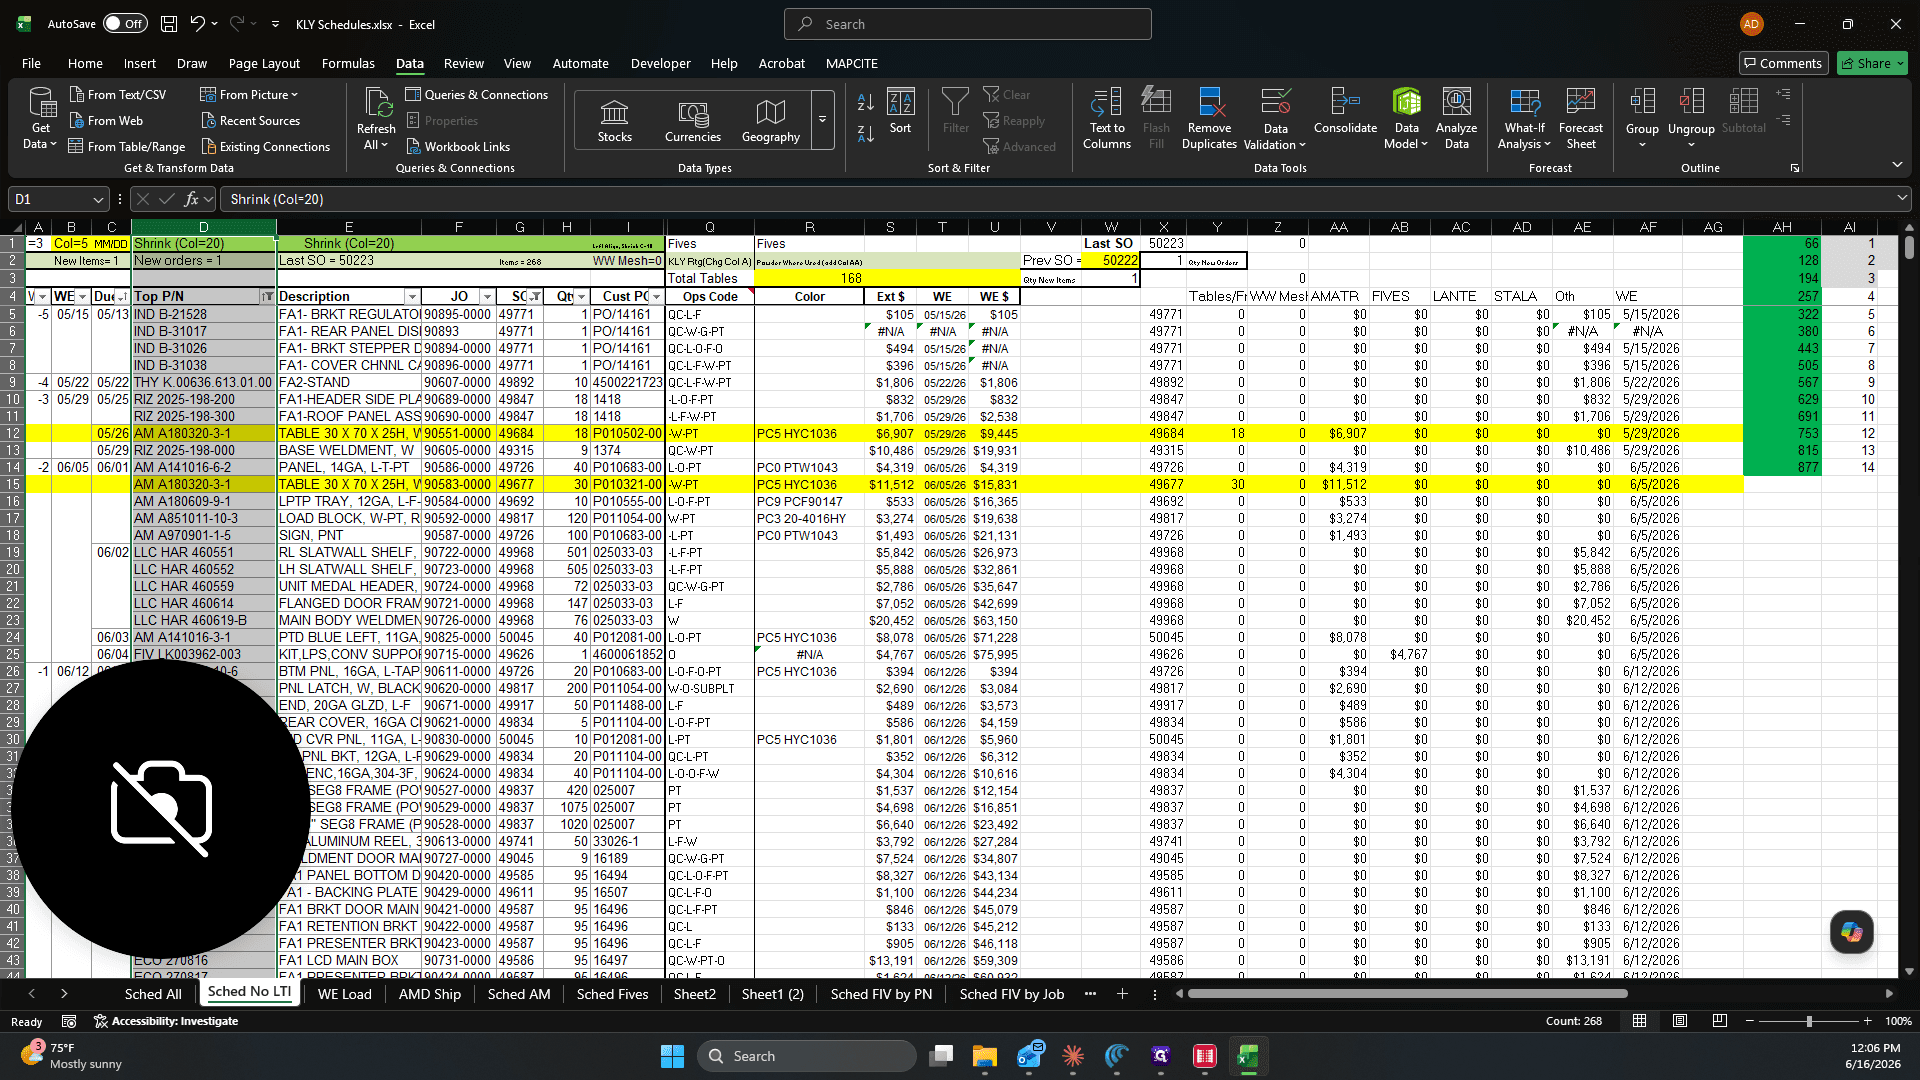Open the Formulas ribbon tab
This screenshot has width=1920, height=1080.
[348, 63]
